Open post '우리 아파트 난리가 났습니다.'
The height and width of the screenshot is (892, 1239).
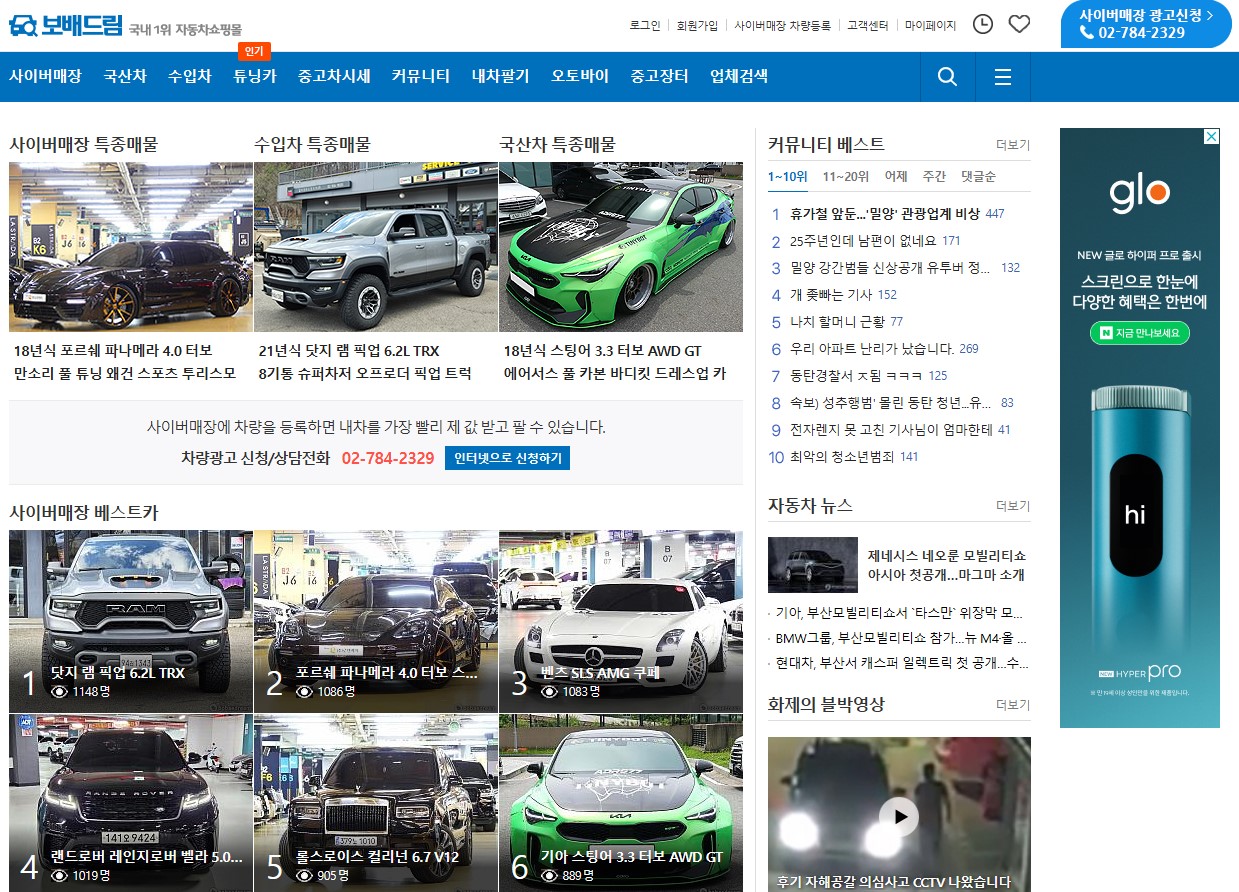(x=872, y=349)
